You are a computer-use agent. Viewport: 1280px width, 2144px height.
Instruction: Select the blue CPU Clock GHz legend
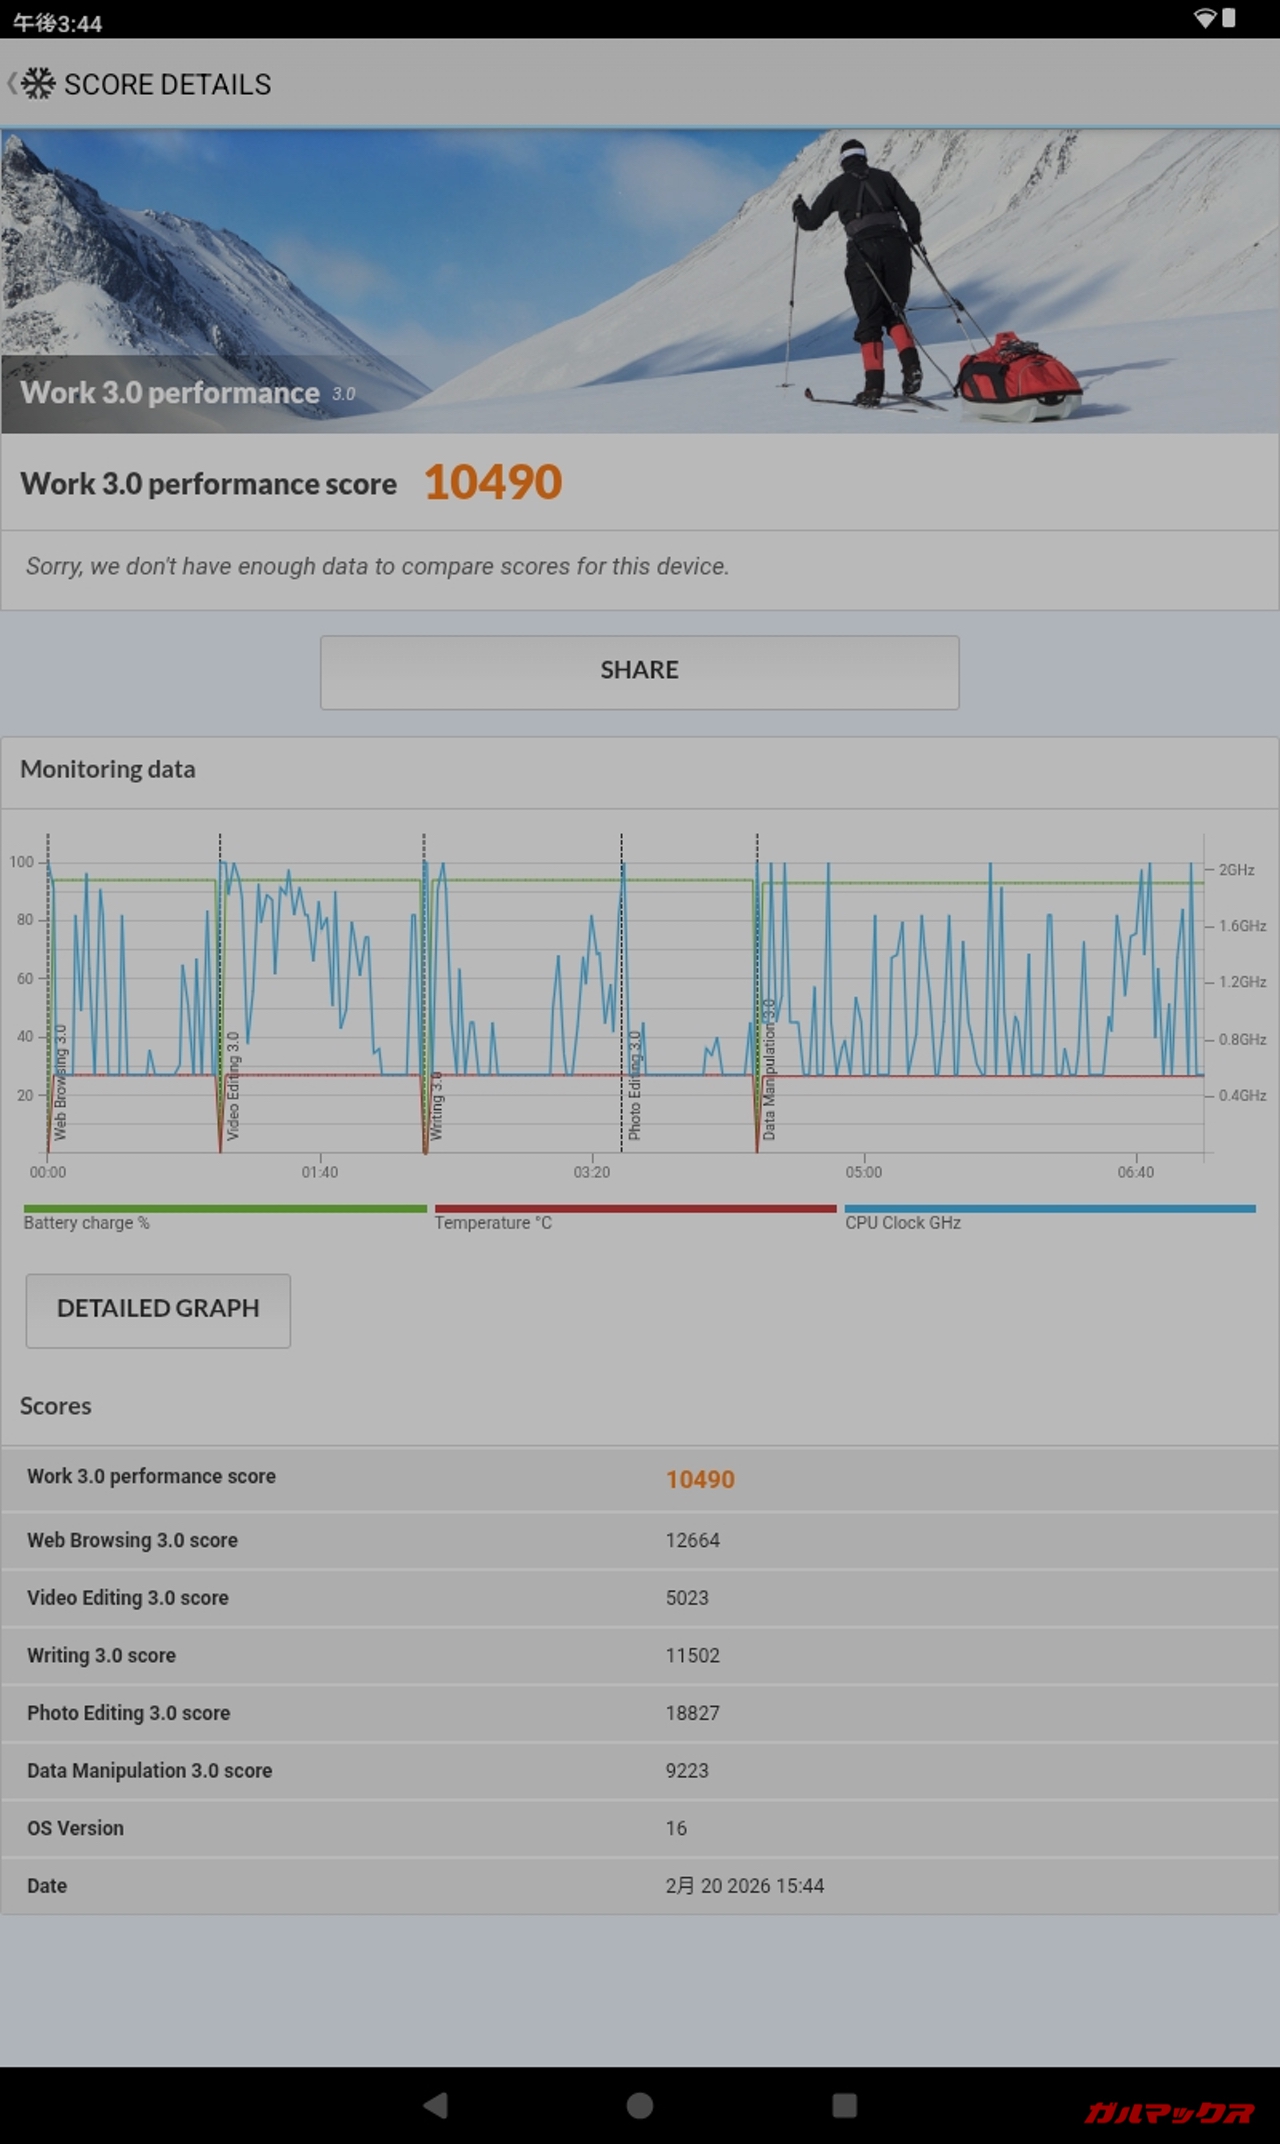[1049, 1217]
